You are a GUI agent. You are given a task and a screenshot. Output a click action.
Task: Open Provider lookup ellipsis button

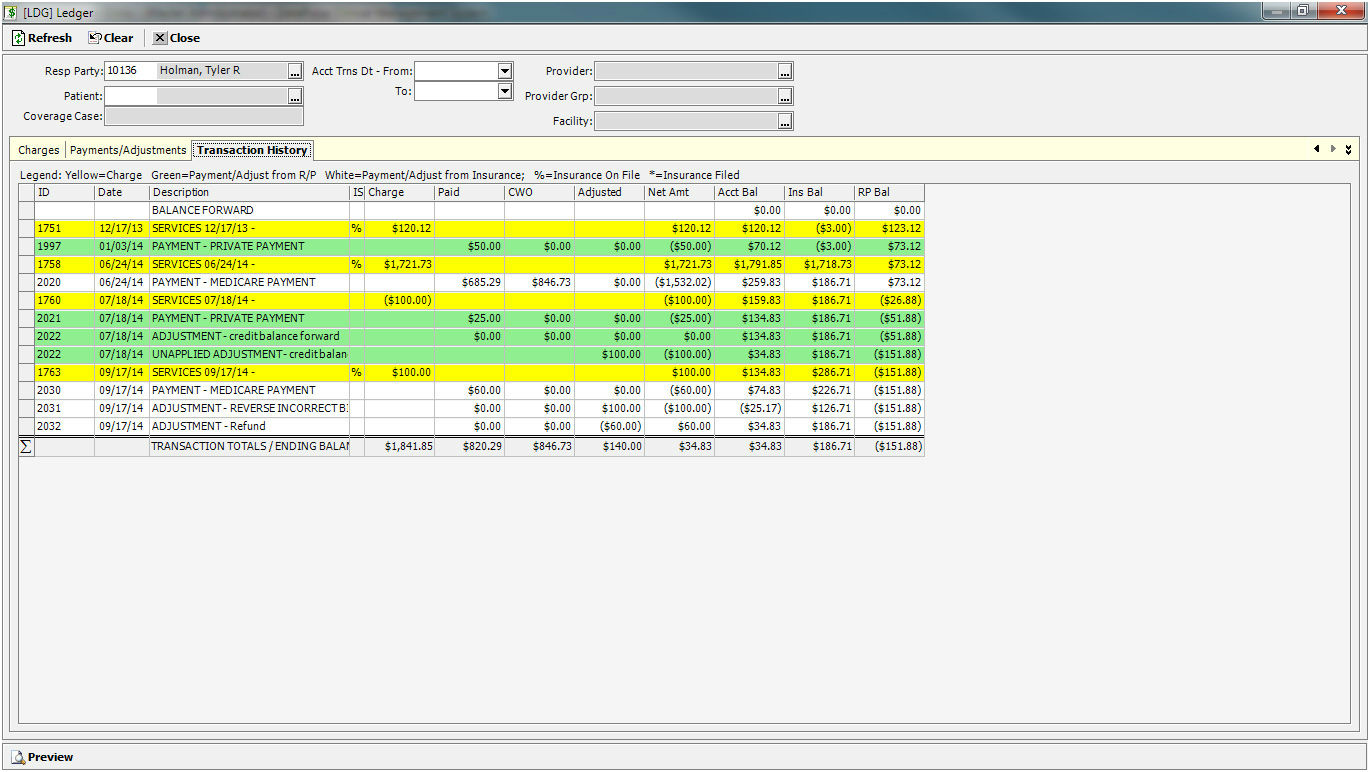(785, 72)
